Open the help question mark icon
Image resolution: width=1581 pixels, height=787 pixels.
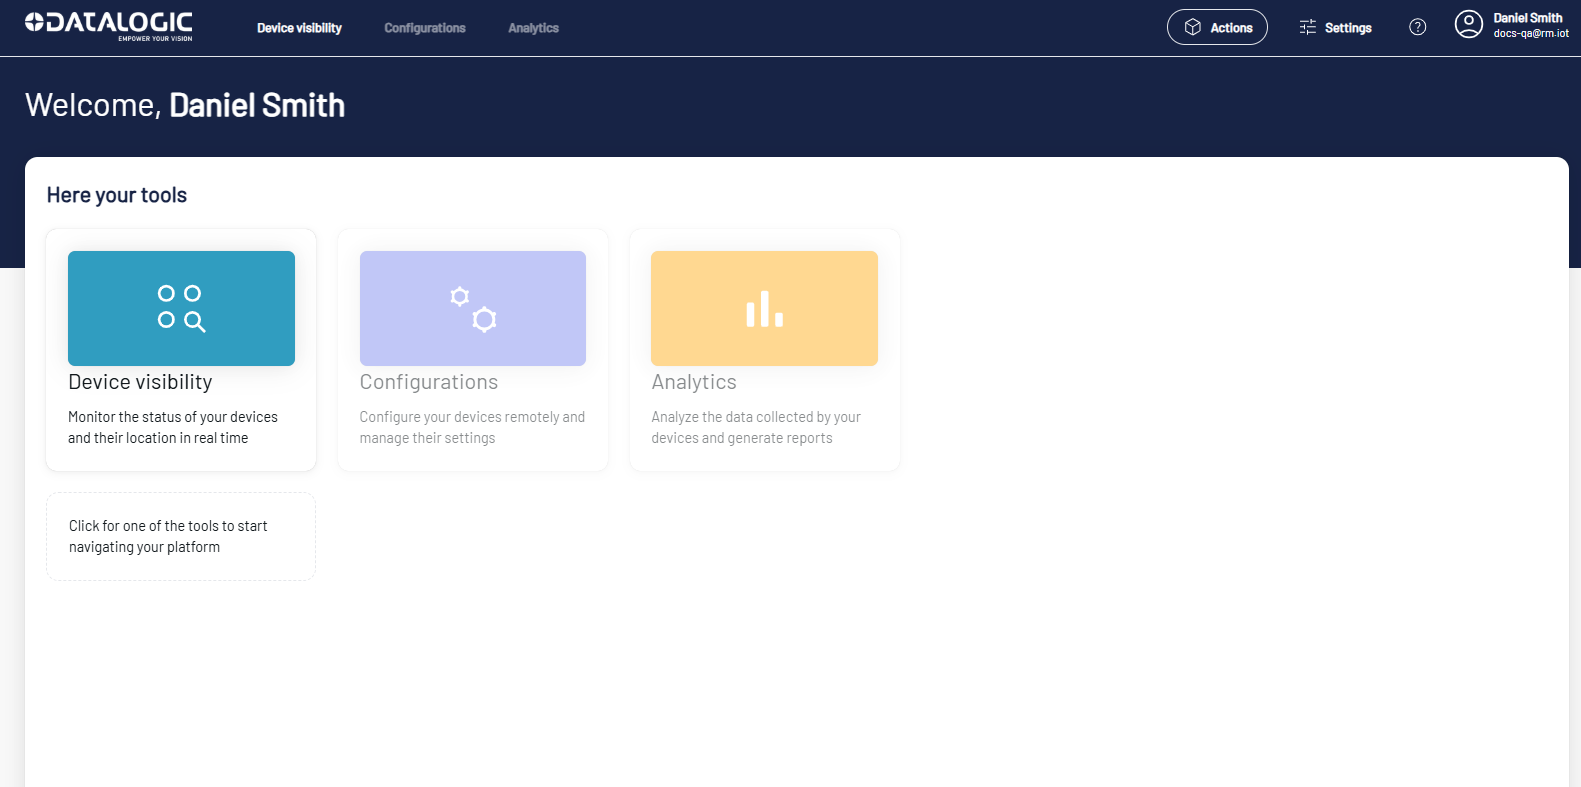pos(1417,27)
